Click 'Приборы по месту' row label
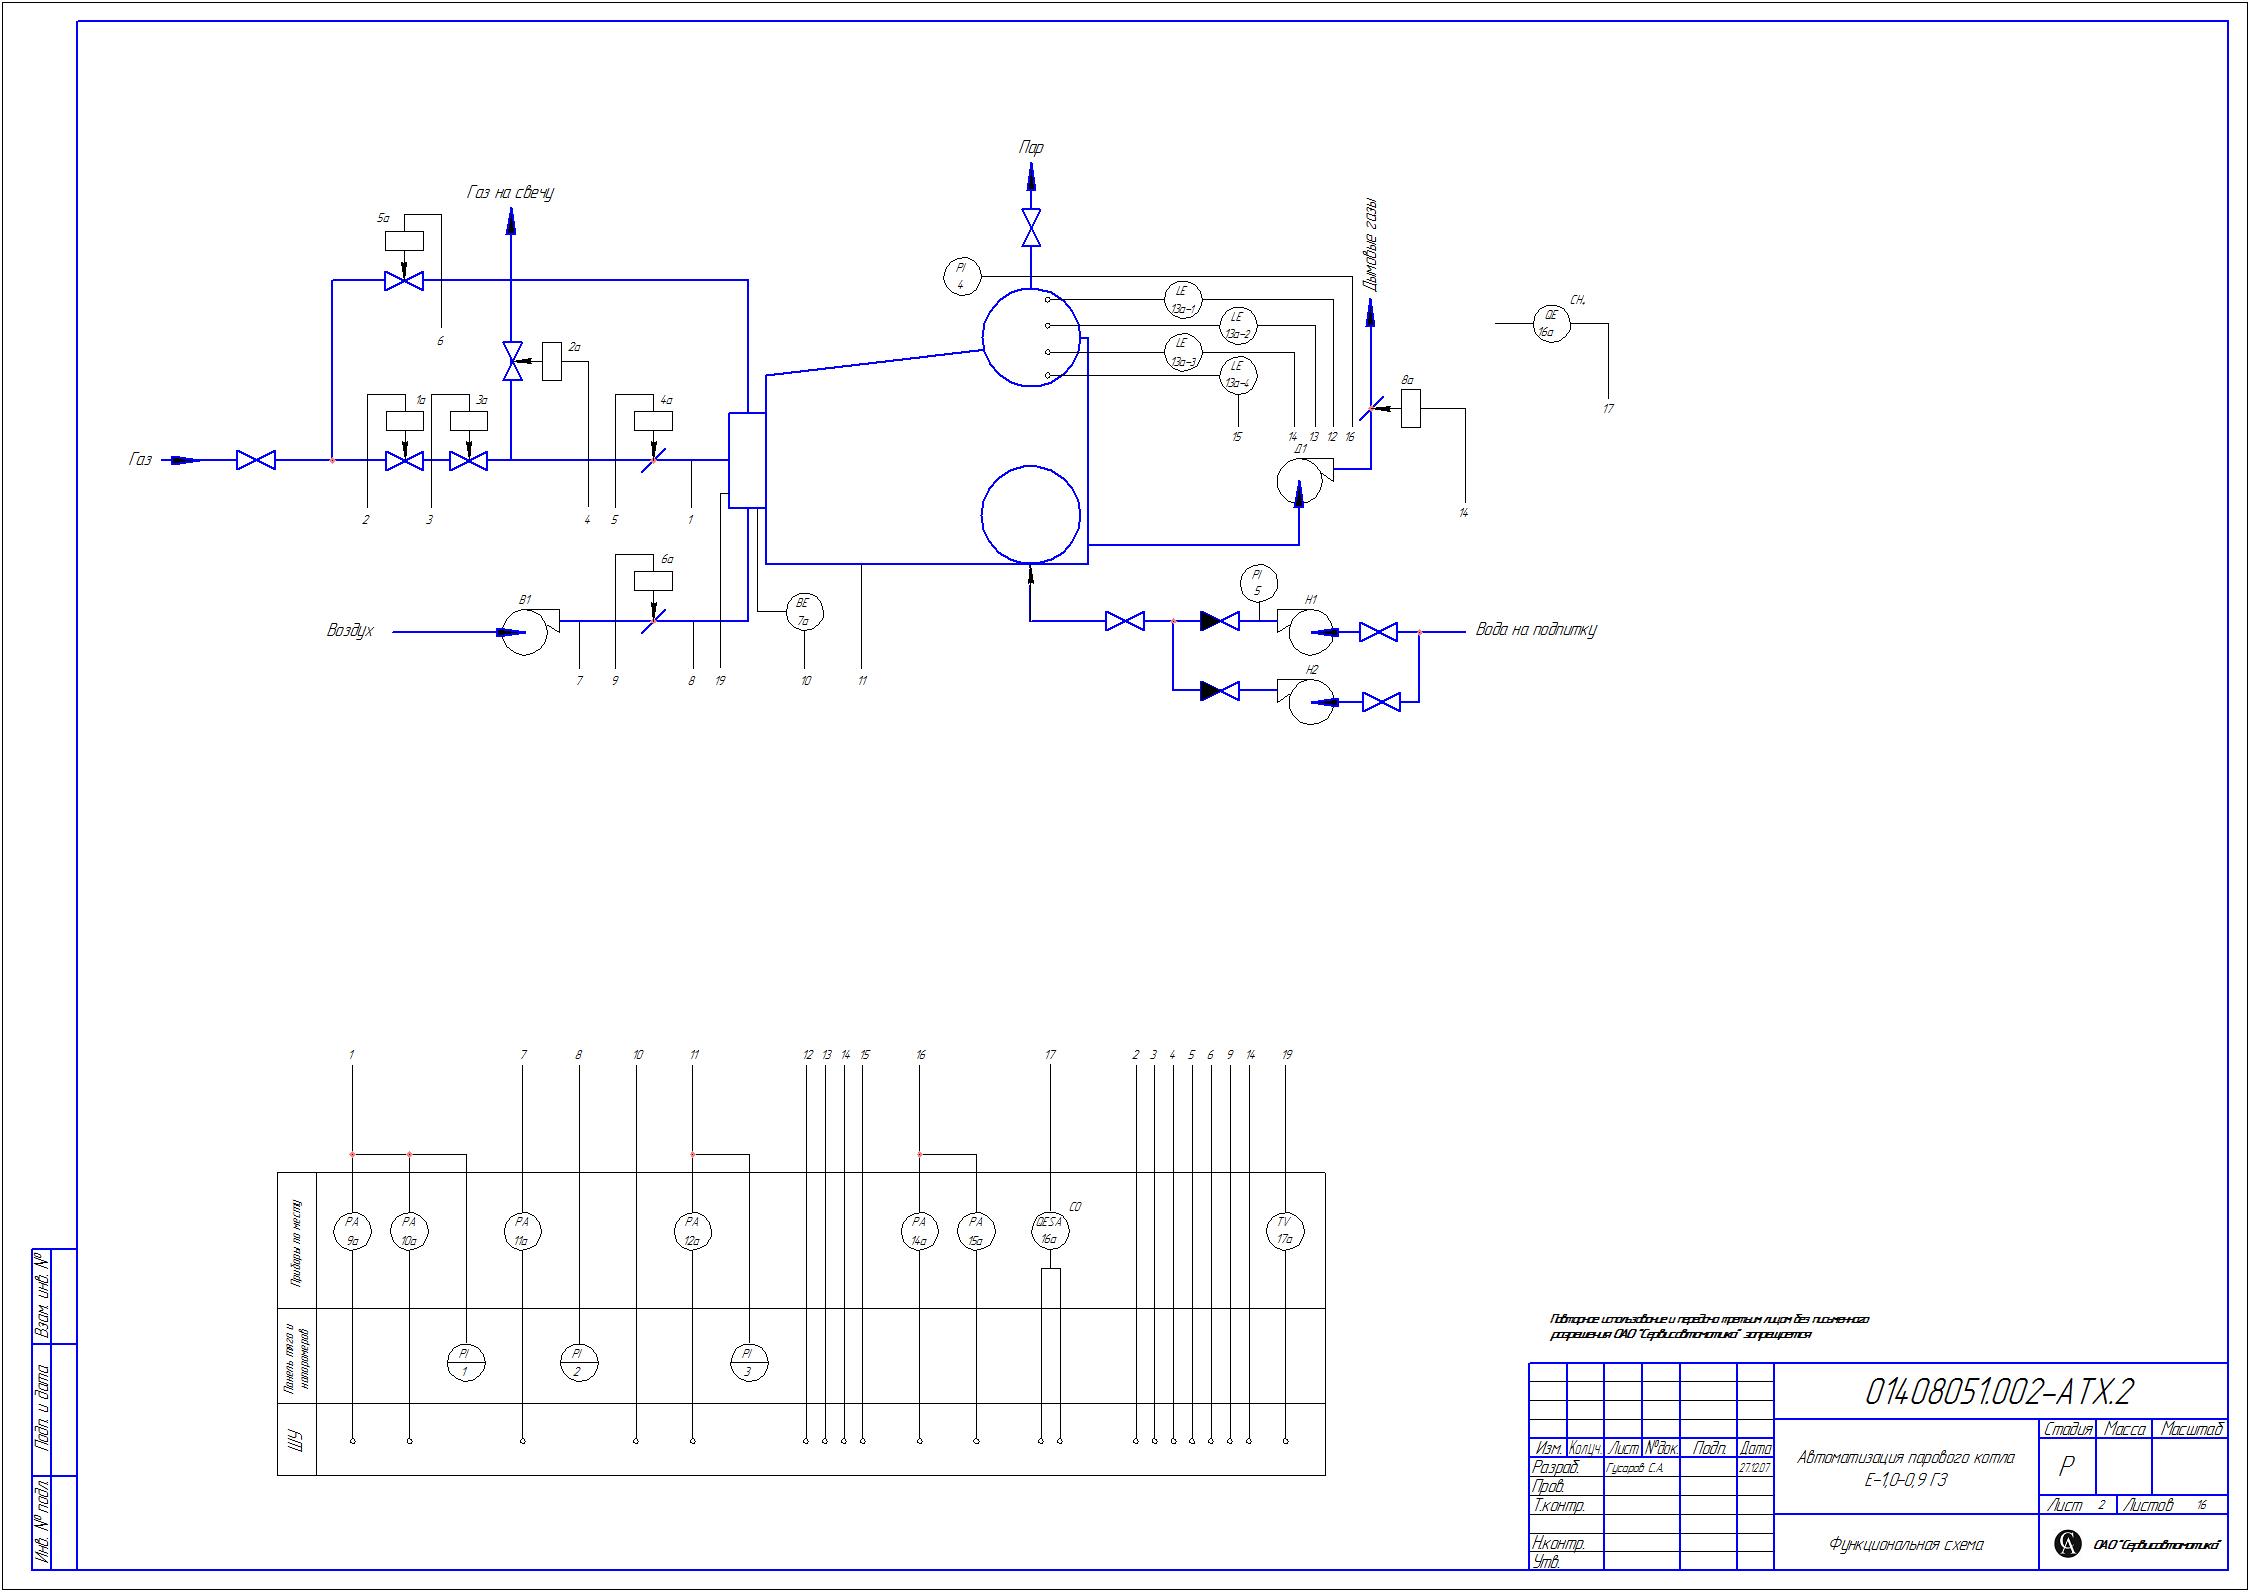Viewport: 2249px width, 1592px height. pyautogui.click(x=296, y=1243)
